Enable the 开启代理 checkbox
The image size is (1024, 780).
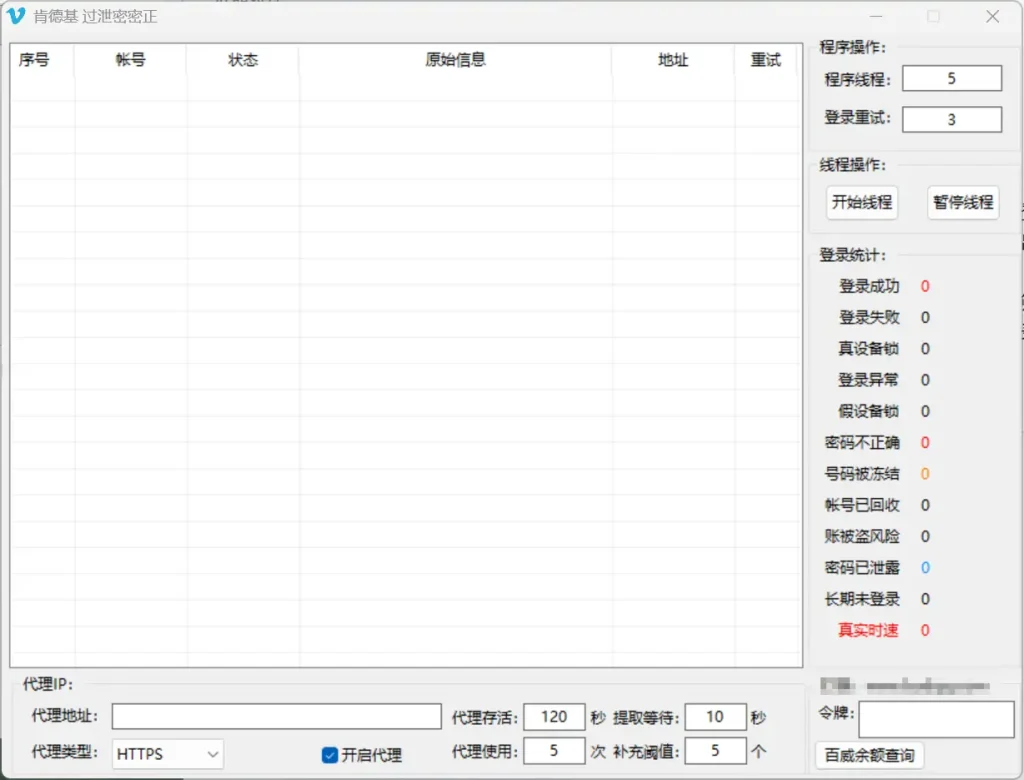click(329, 755)
